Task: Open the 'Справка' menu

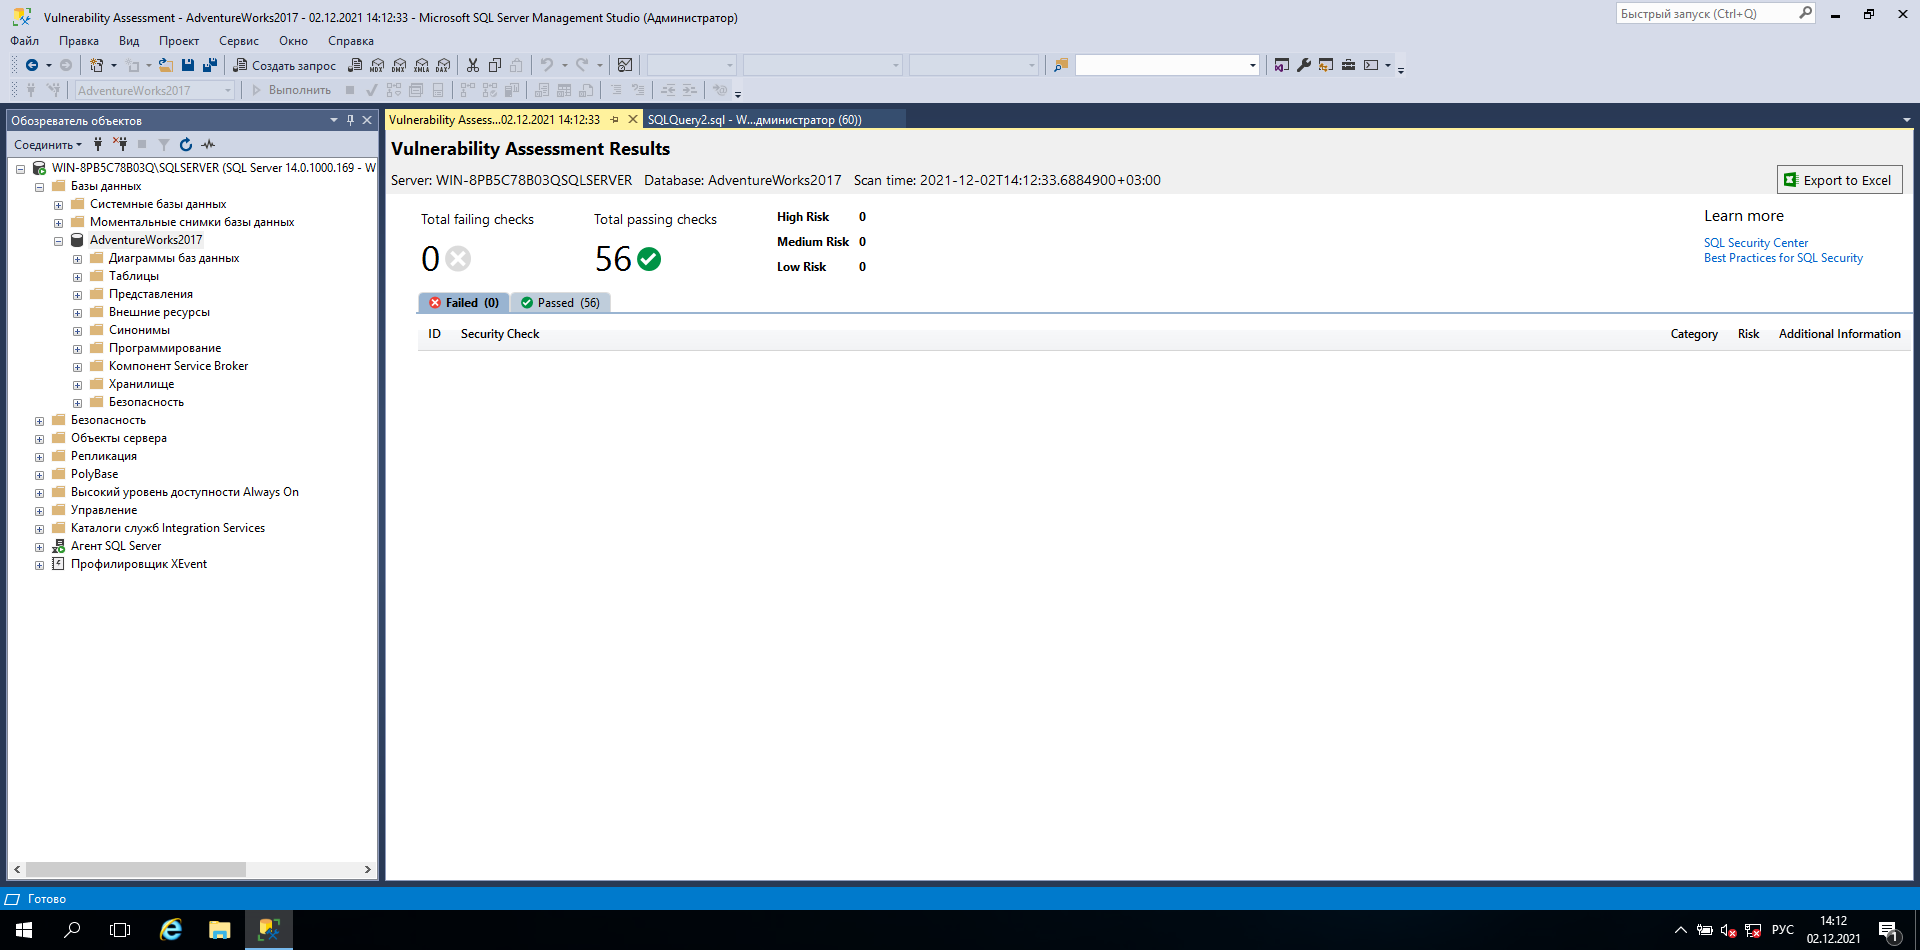Action: (351, 41)
